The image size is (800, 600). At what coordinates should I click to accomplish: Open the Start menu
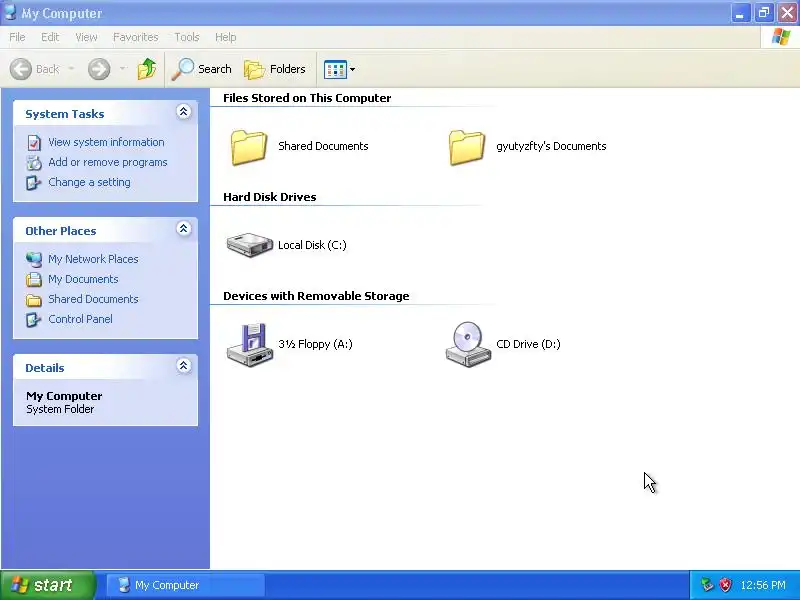[48, 585]
